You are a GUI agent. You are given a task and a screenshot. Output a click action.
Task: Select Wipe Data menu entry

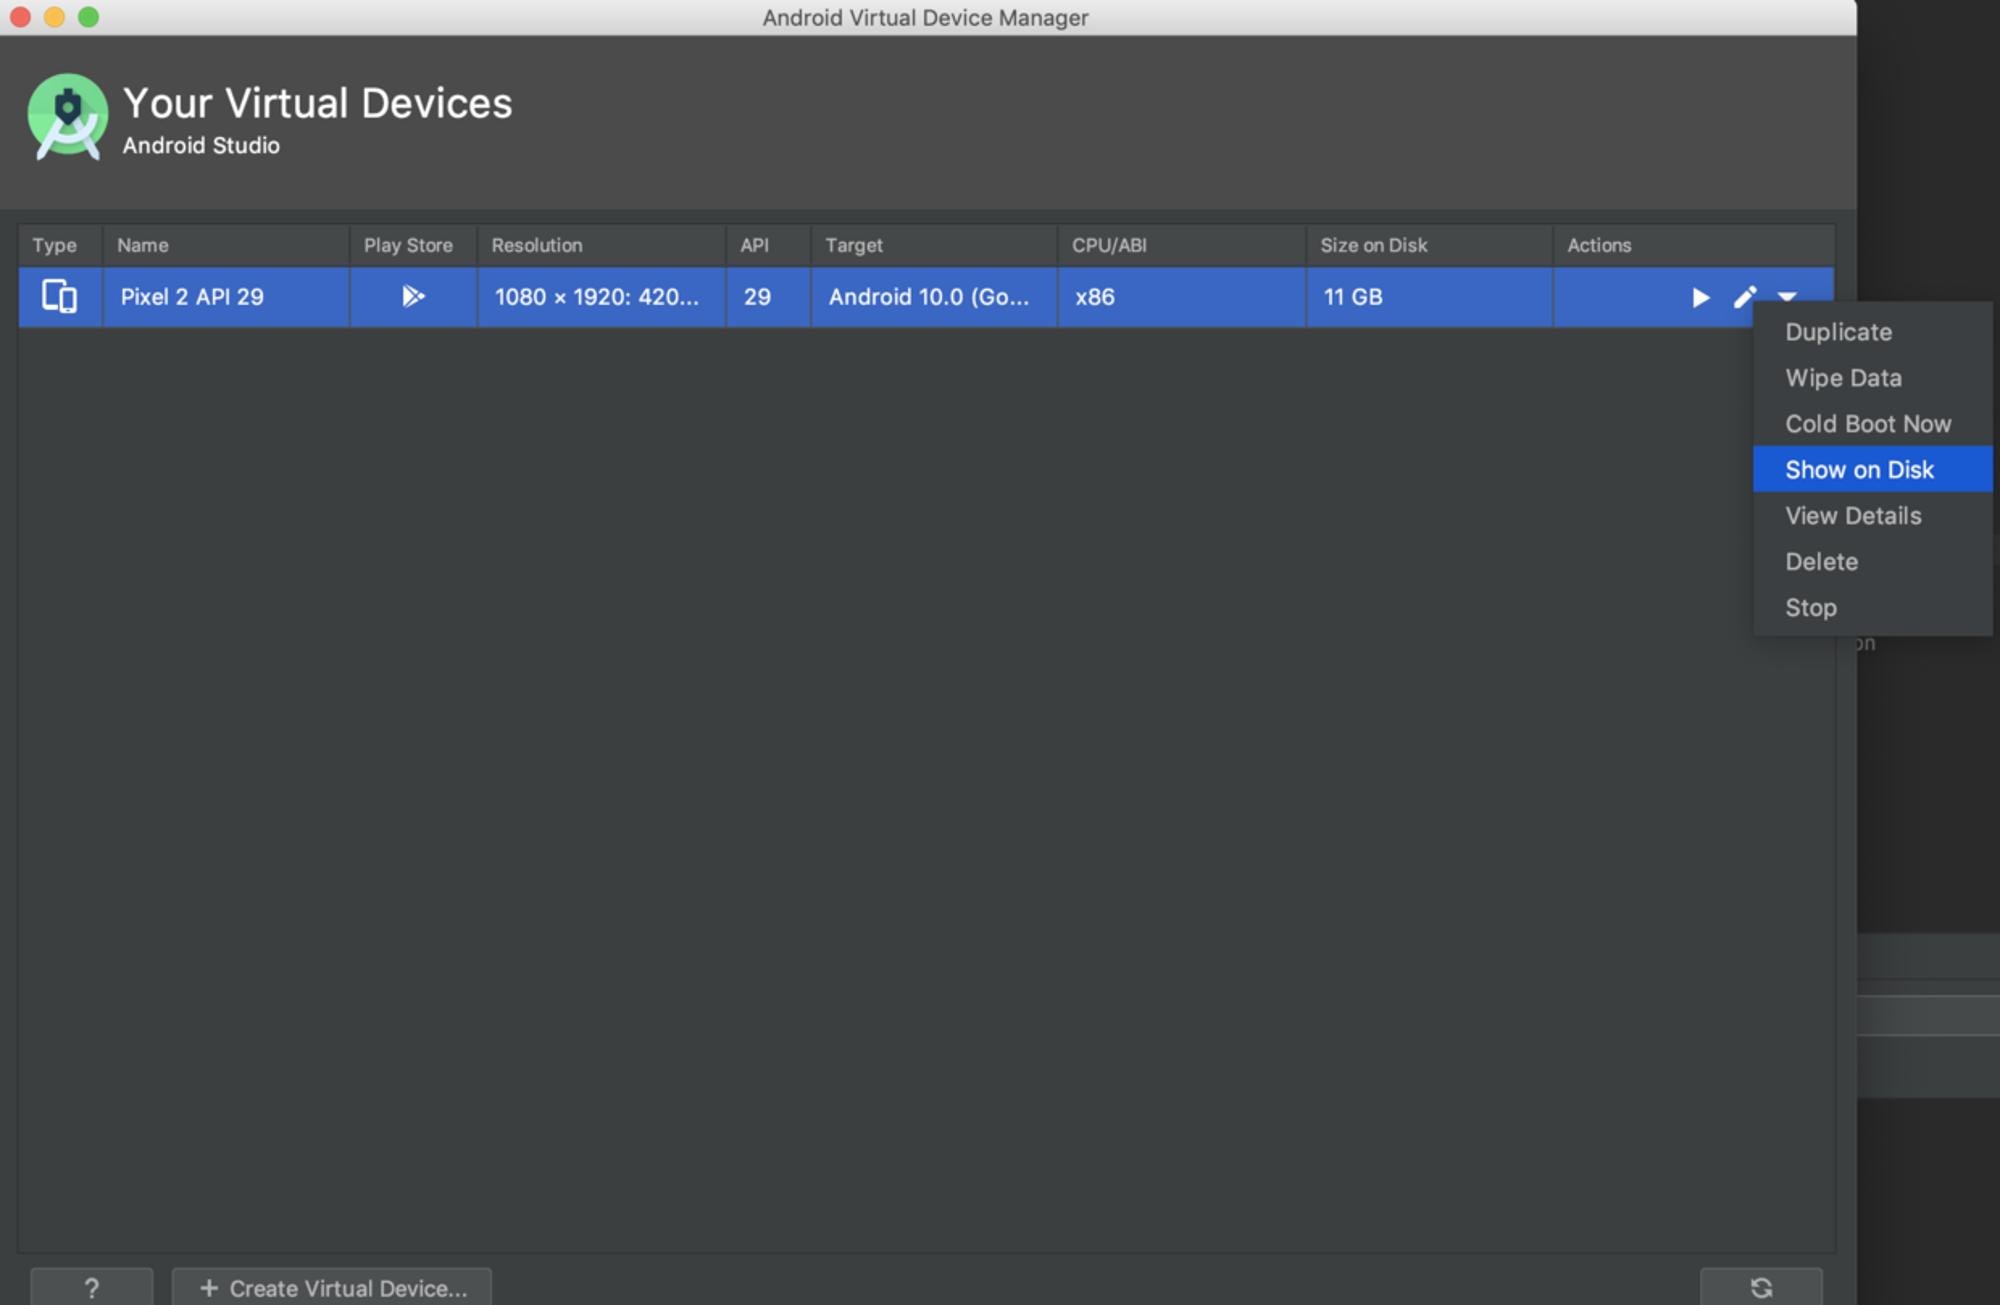[1872, 378]
